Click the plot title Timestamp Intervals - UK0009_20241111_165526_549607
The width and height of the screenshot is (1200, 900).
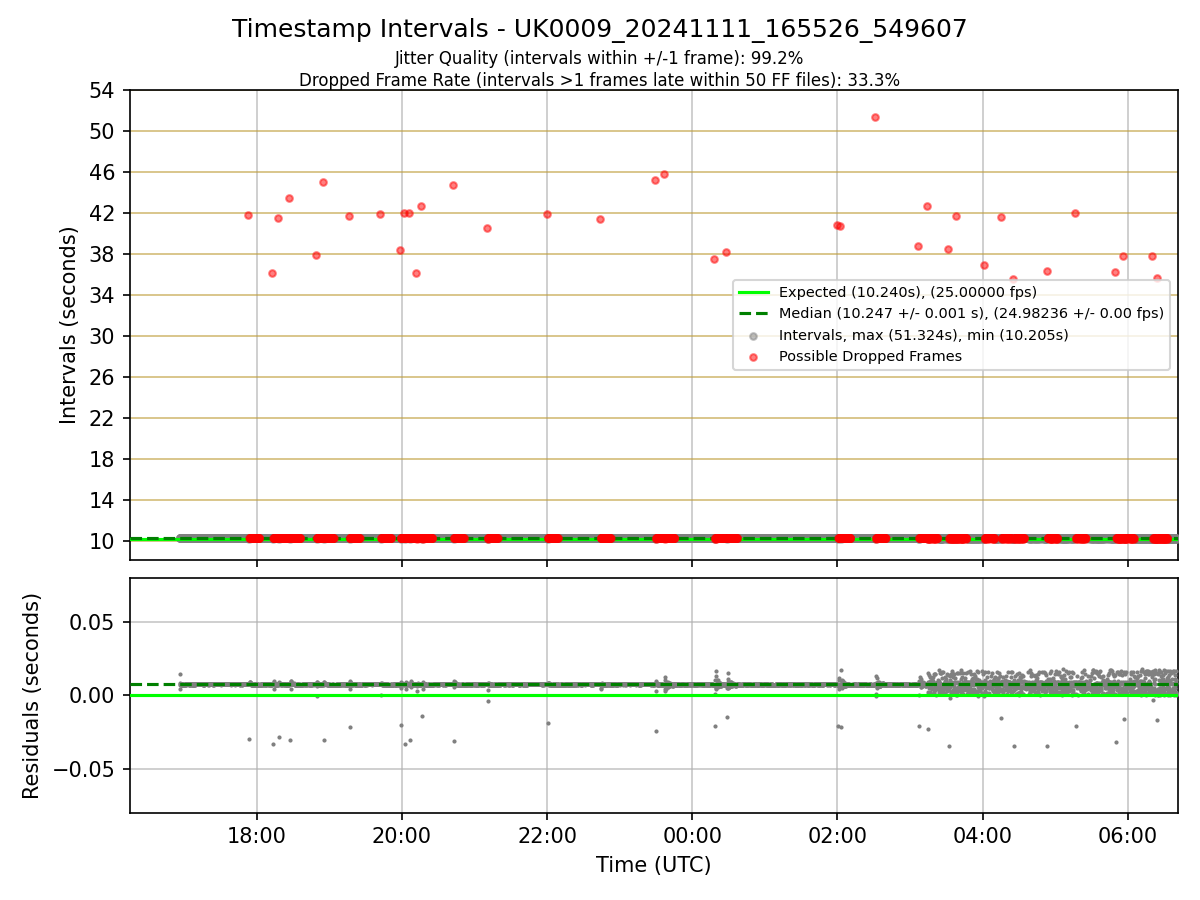coord(599,29)
